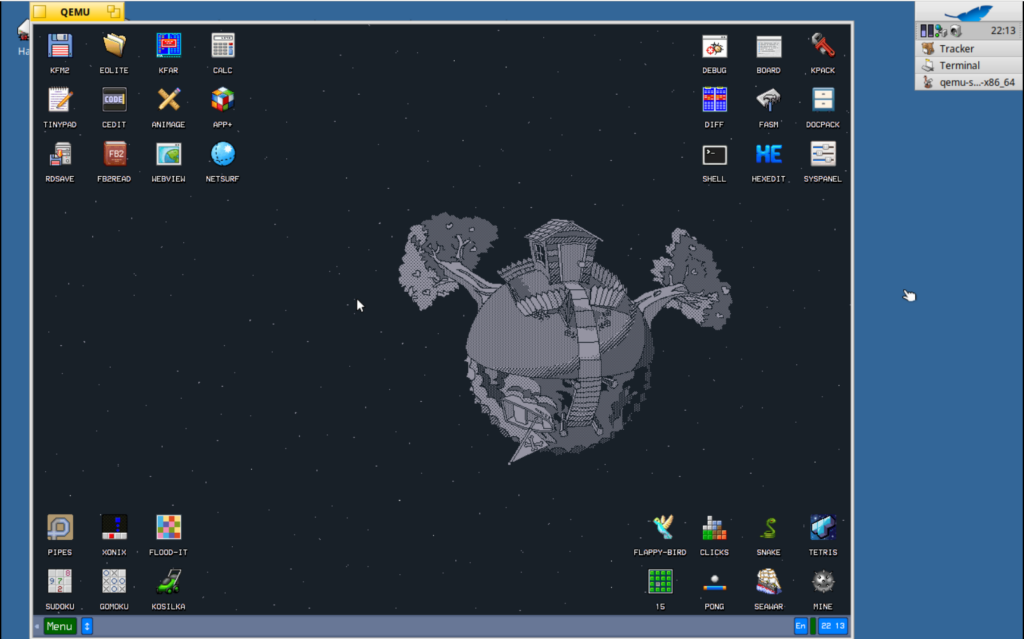Open the KFM2 file manager icon
1024x639 pixels.
point(60,46)
